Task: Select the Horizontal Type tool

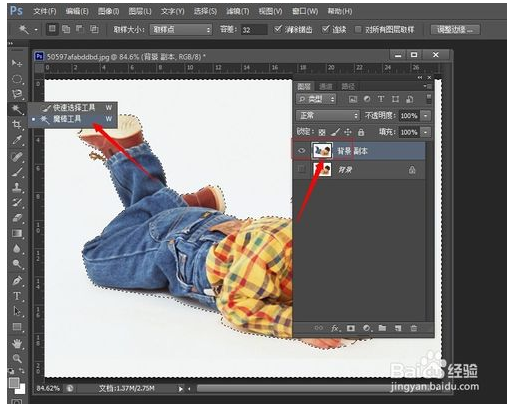Action: pos(17,296)
